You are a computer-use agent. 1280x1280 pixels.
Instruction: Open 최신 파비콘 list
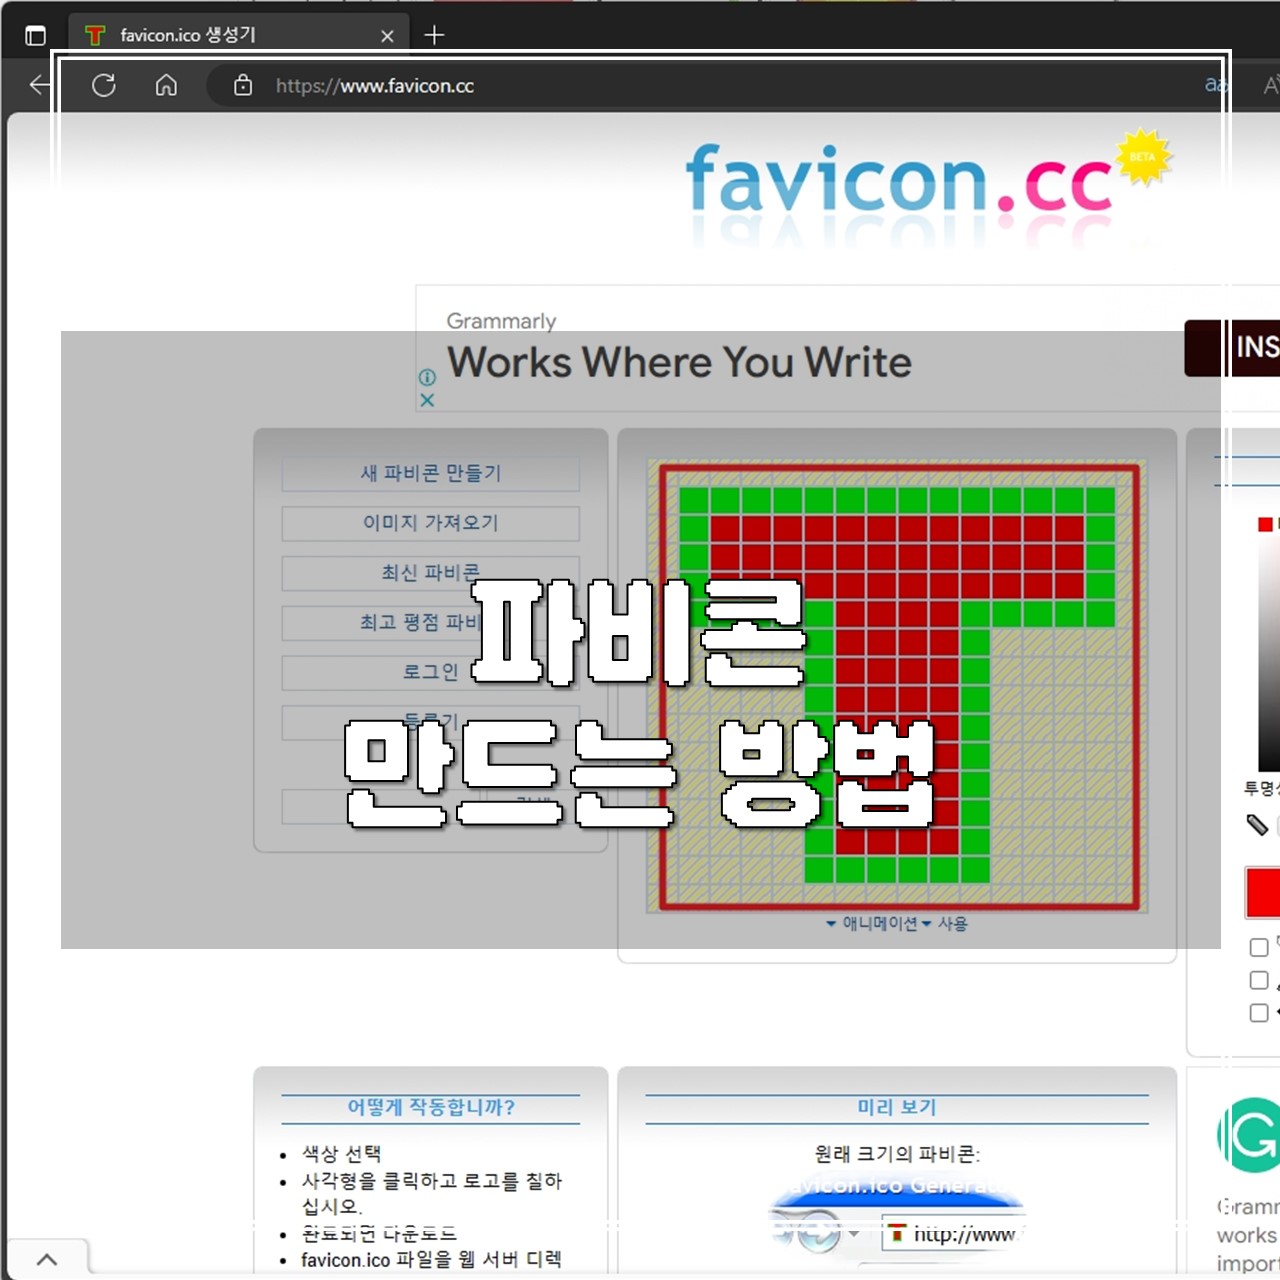(431, 573)
